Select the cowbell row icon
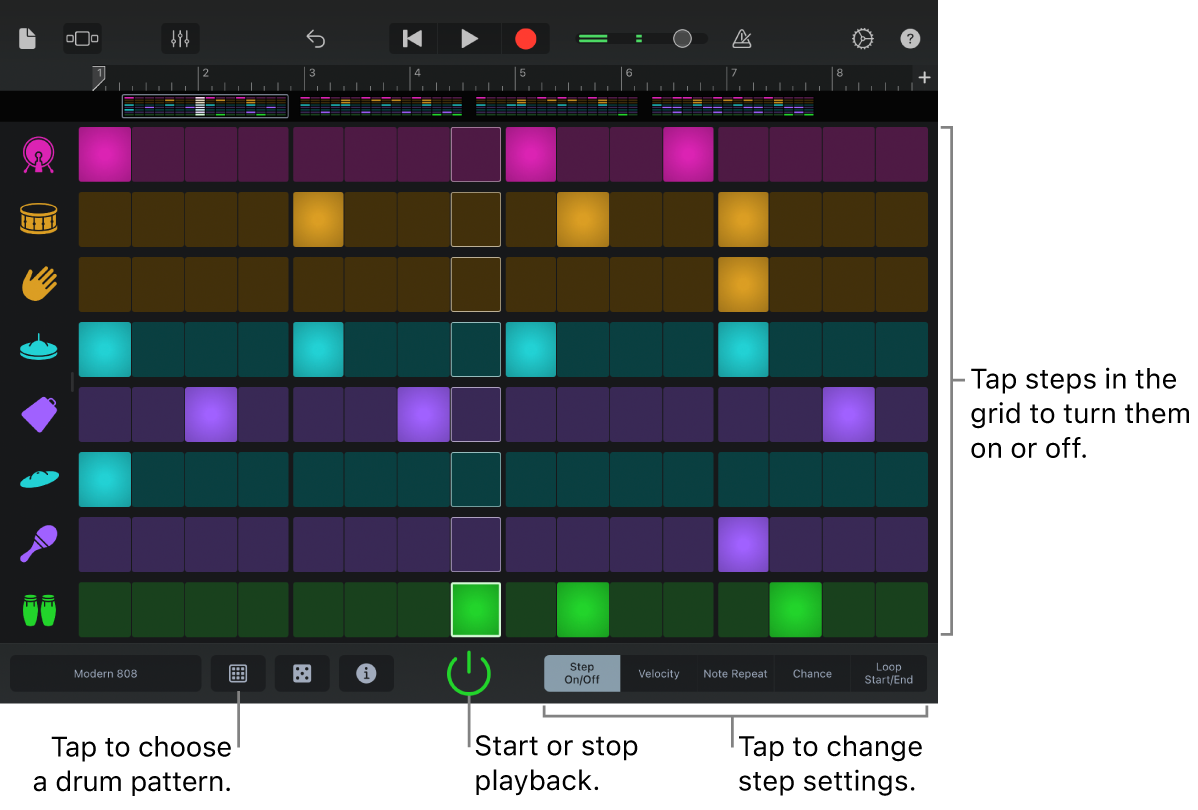Image resolution: width=1198 pixels, height=810 pixels. tap(37, 414)
